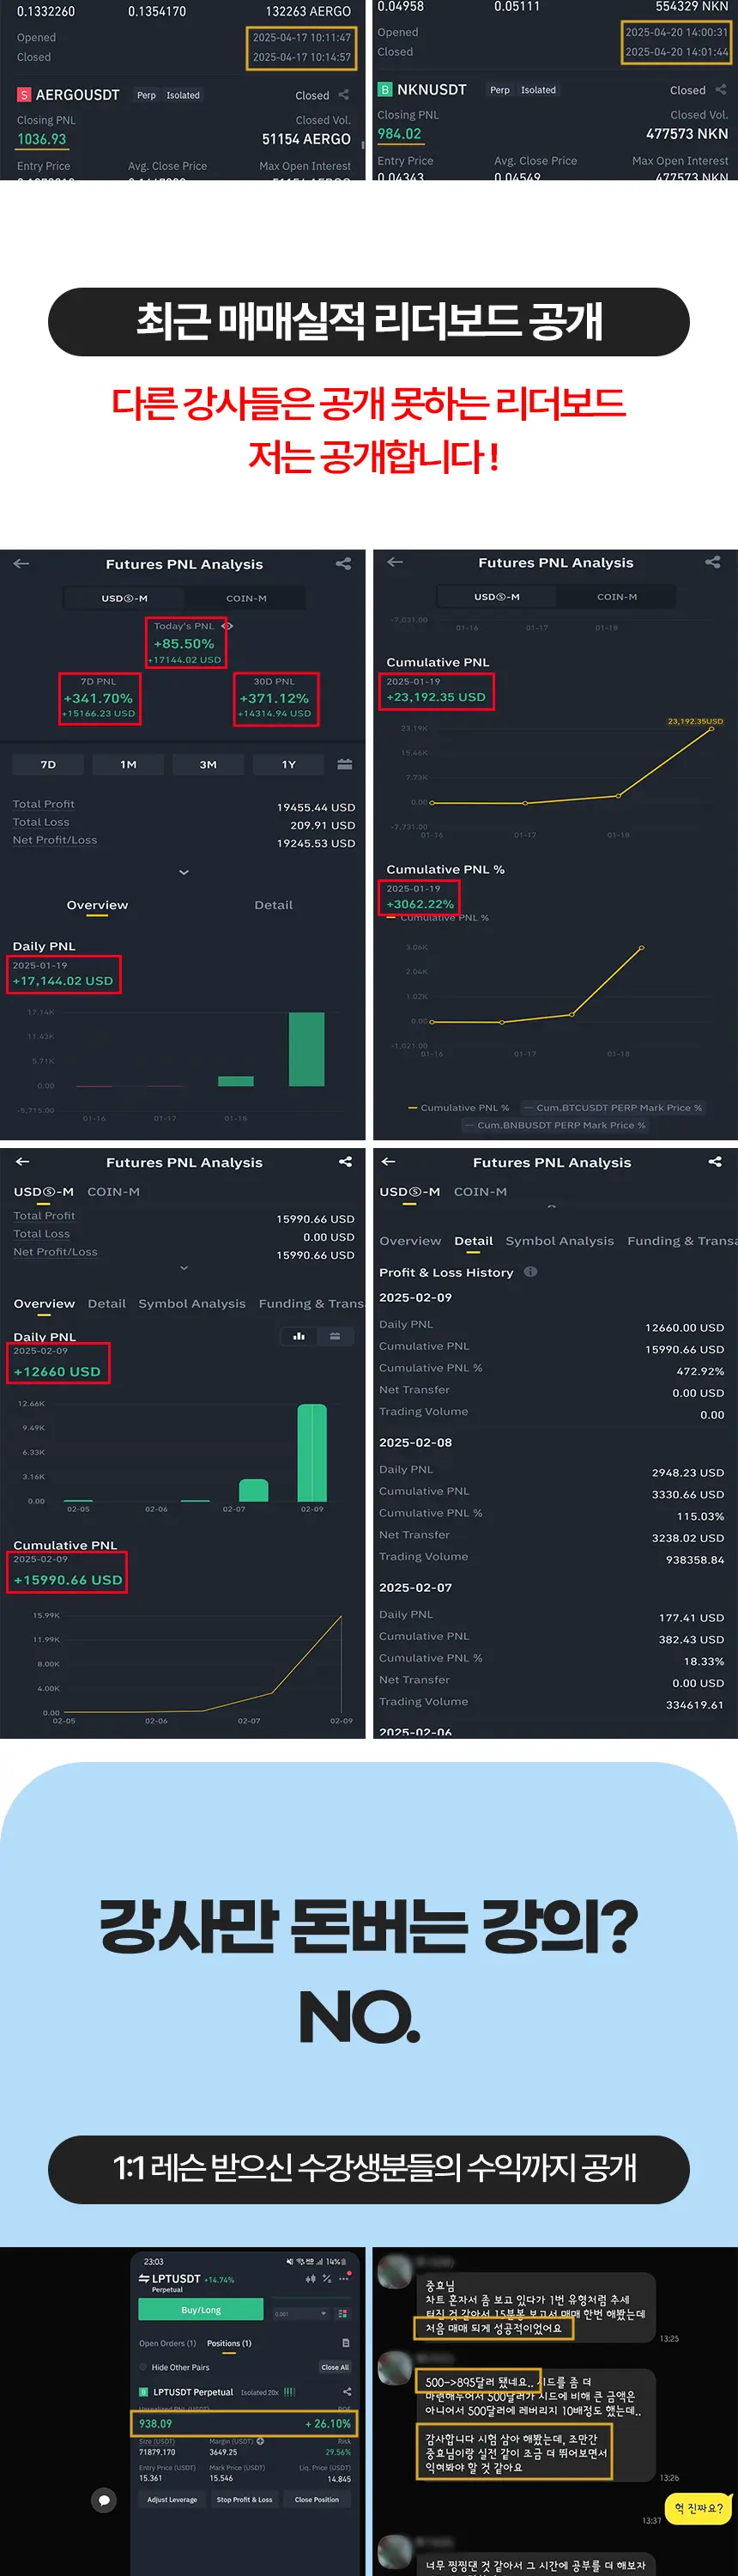Share the bottom-left Futures PNL Analysis

click(345, 1162)
